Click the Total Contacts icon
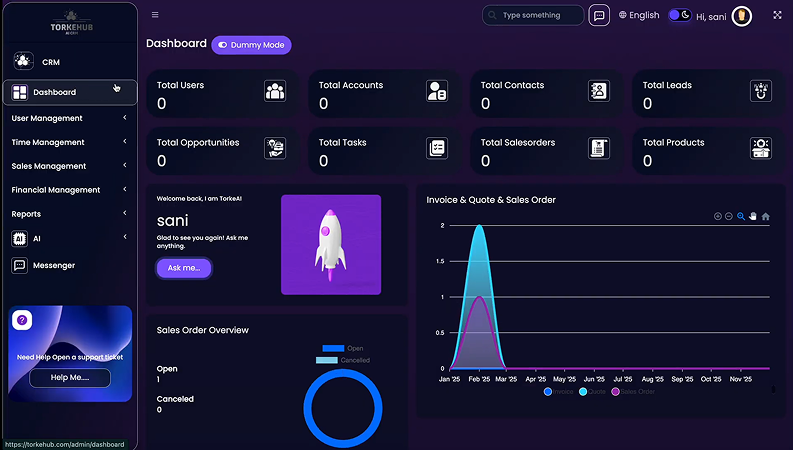 point(599,91)
